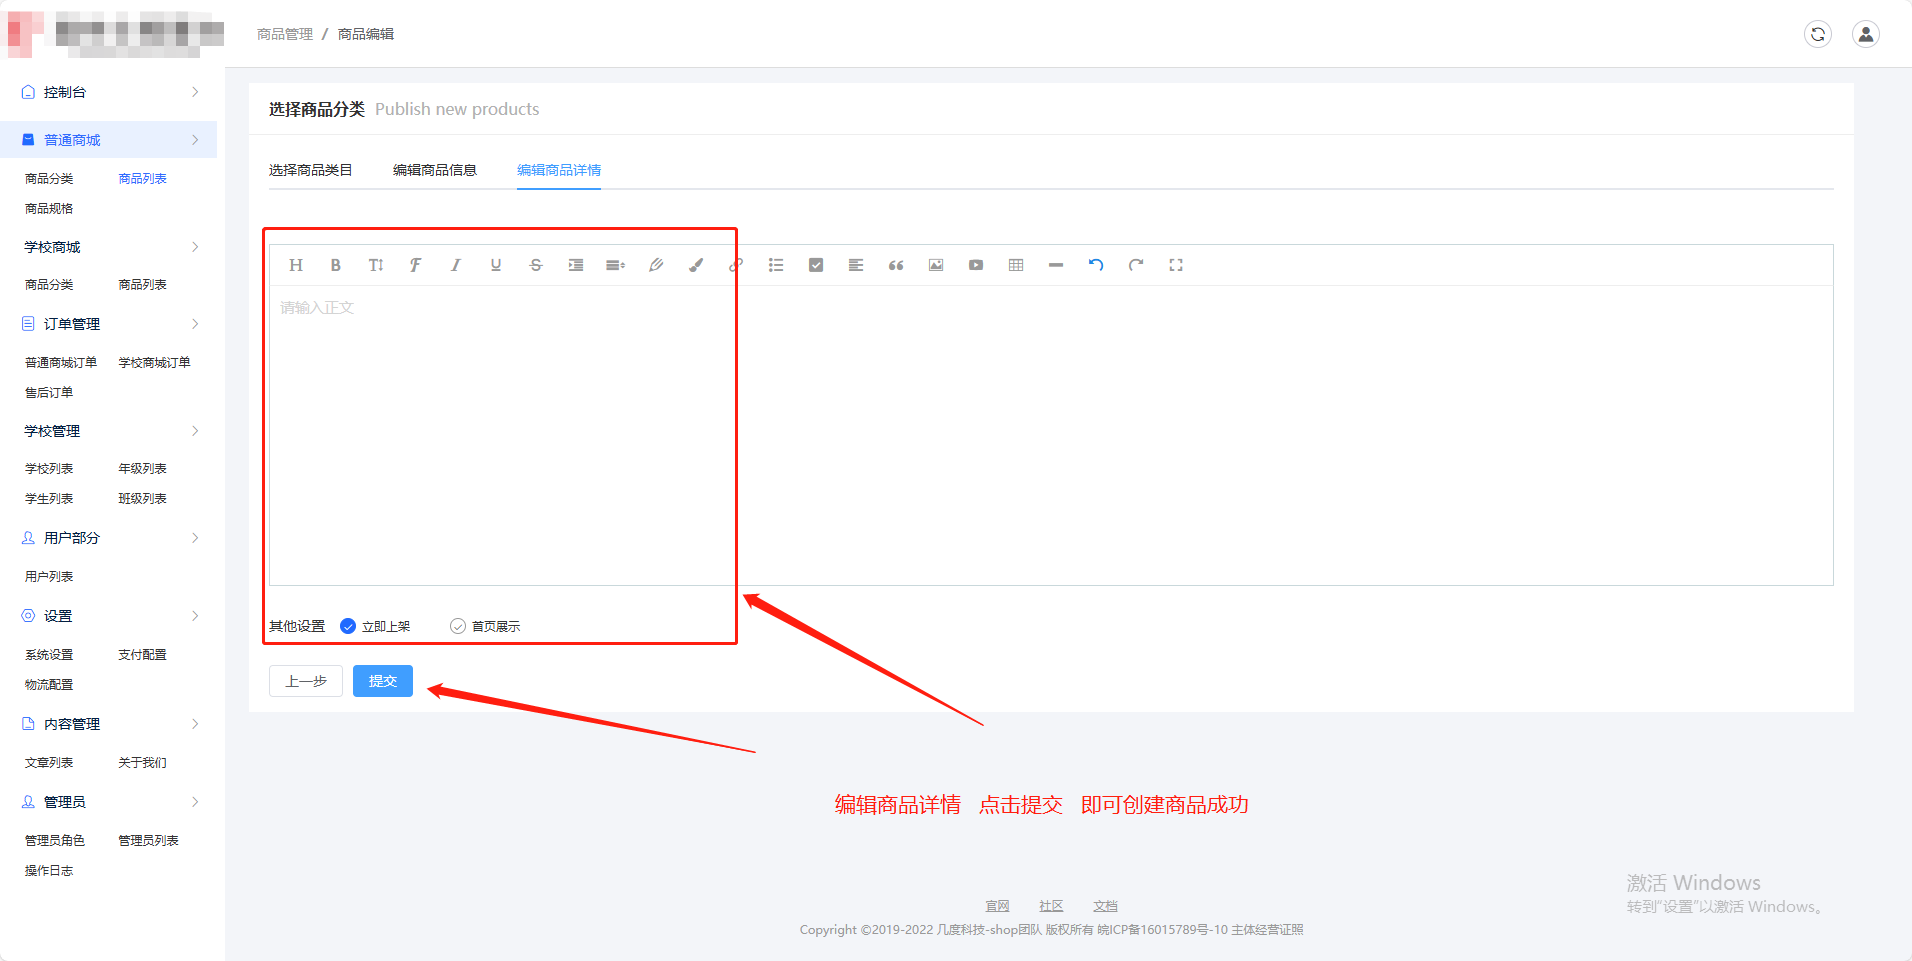Insert a blockquote in the editor

point(896,265)
